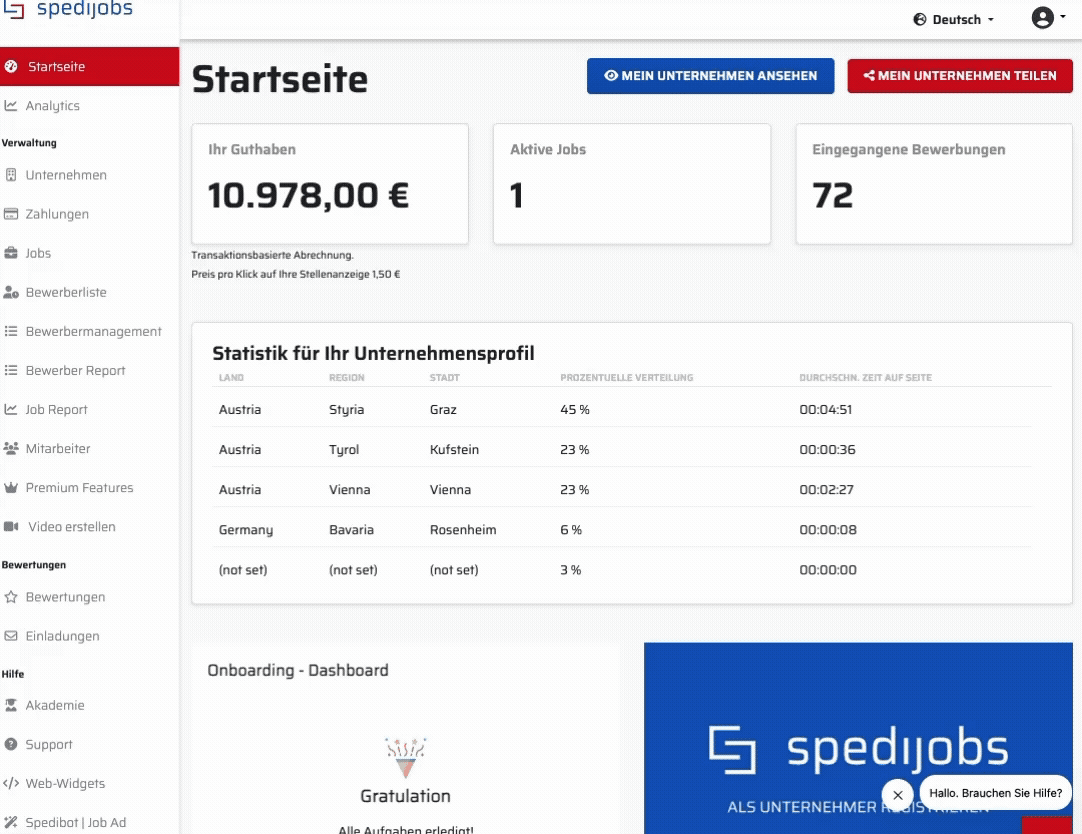This screenshot has width=1082, height=834.
Task: Click the spedijobs logo in header
Action: coord(68,10)
